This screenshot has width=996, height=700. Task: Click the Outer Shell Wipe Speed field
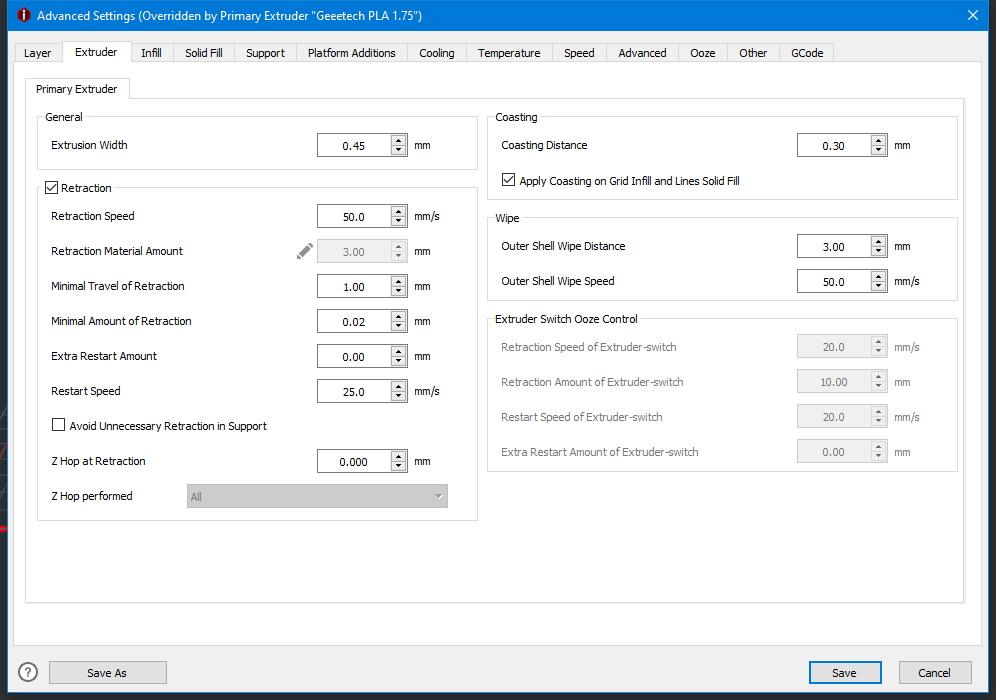pyautogui.click(x=833, y=282)
